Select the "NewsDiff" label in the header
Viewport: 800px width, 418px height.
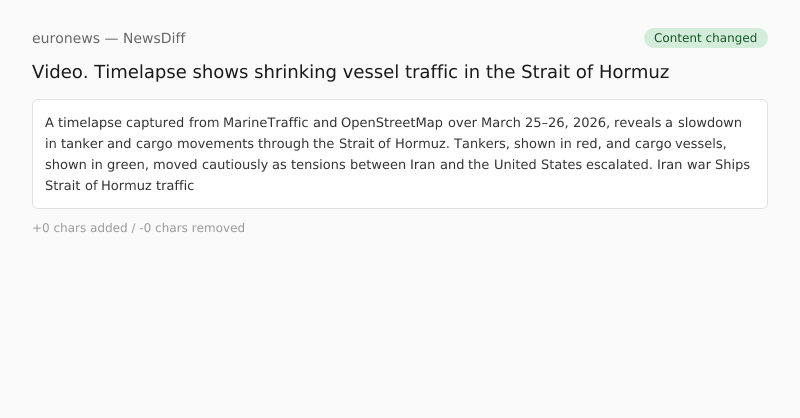click(154, 38)
